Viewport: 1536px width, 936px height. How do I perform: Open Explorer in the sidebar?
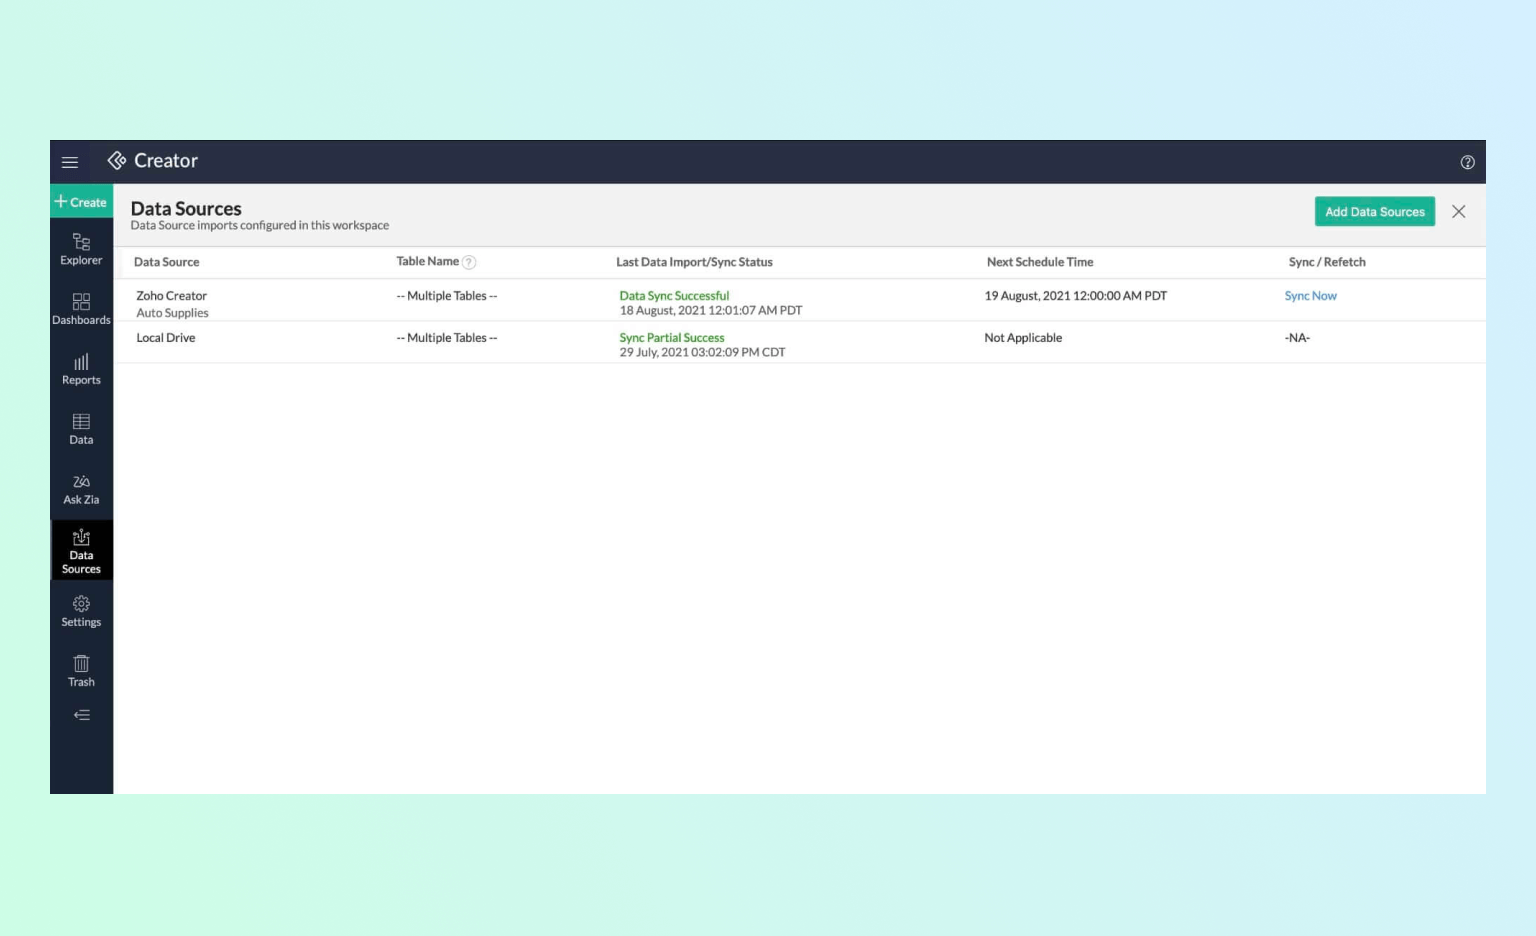coord(81,249)
